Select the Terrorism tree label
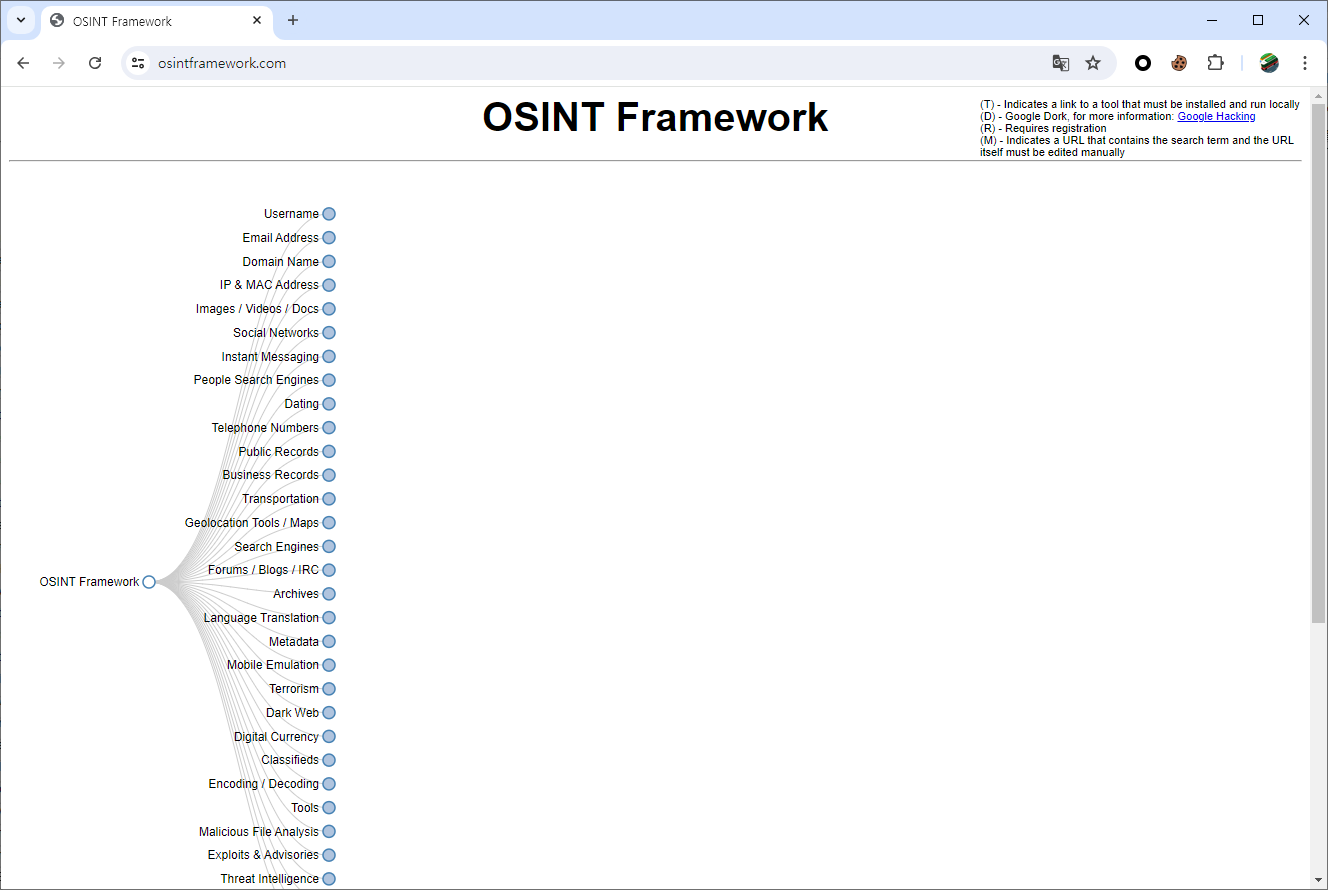This screenshot has height=890, width=1328. [294, 689]
